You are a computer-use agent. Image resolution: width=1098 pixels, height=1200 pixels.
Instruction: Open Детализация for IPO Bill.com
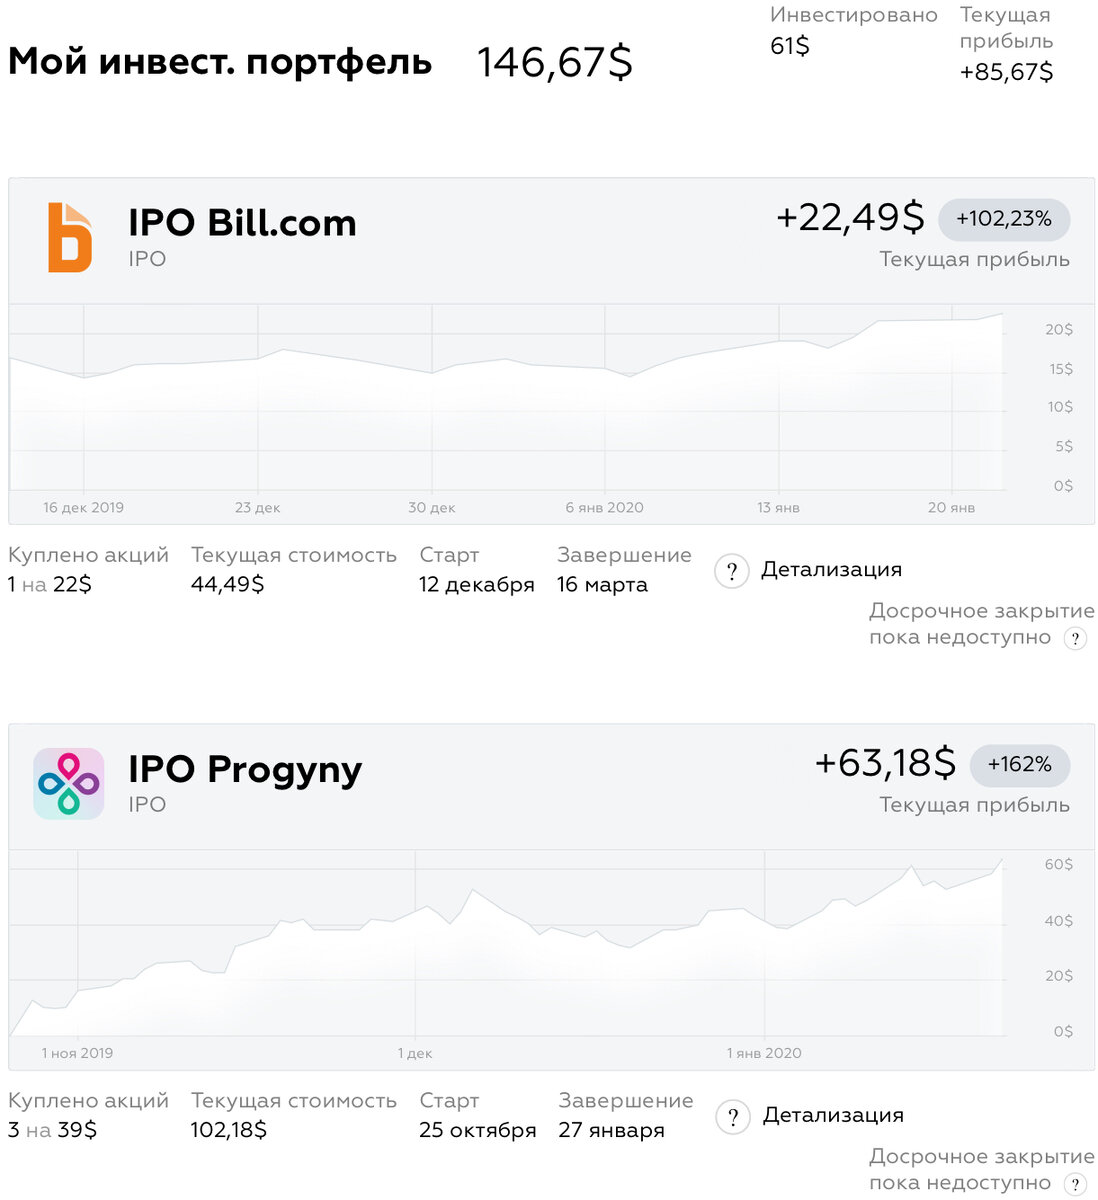point(832,569)
